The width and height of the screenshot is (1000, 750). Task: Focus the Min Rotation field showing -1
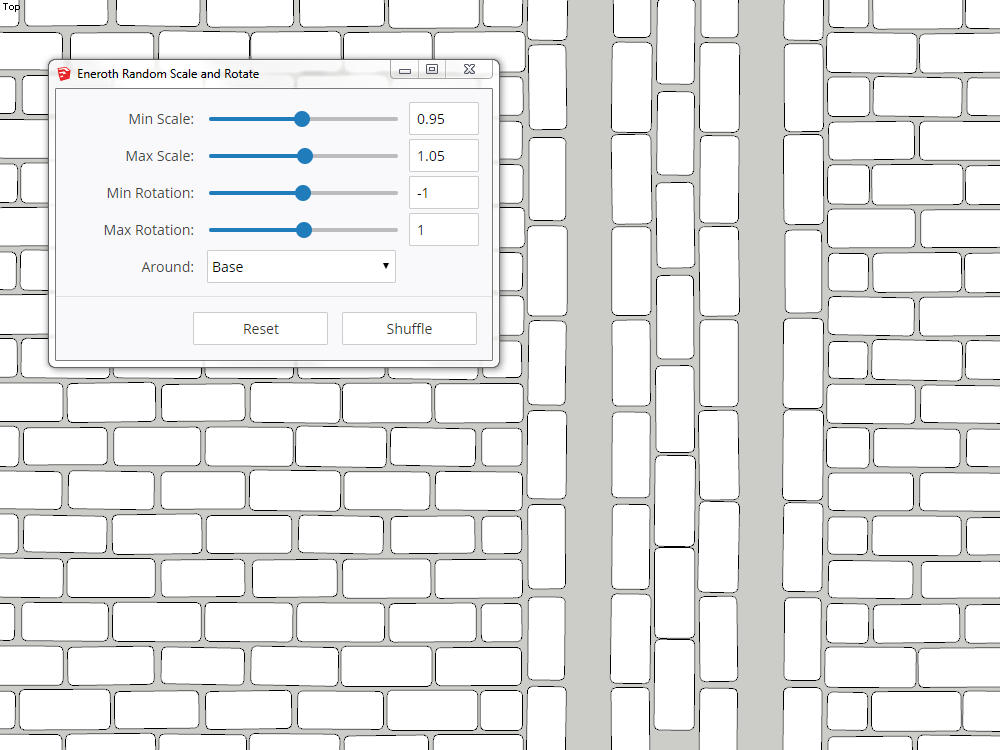[x=443, y=193]
